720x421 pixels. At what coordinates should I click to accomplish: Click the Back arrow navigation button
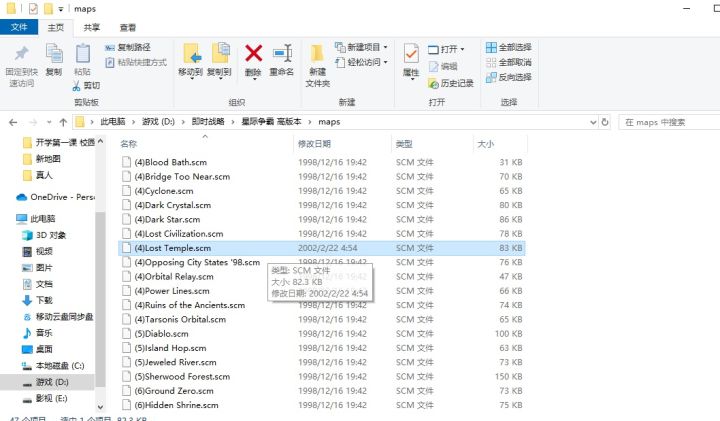coord(13,122)
